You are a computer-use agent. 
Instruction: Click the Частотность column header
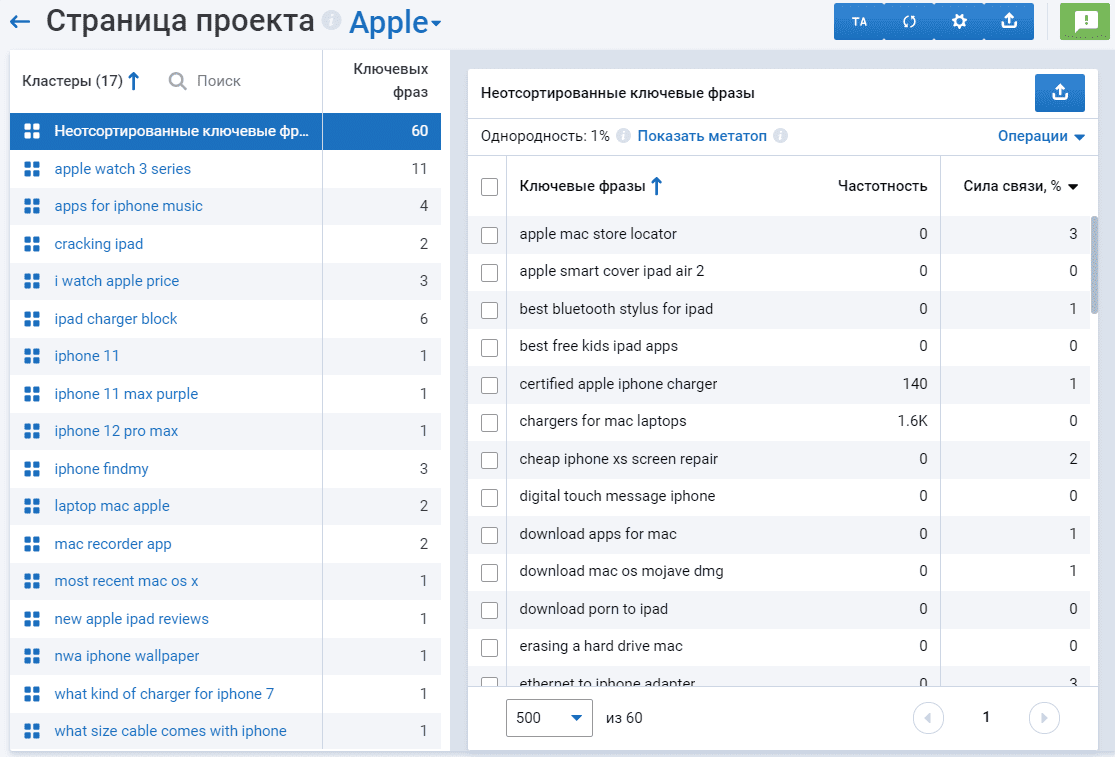(x=882, y=186)
